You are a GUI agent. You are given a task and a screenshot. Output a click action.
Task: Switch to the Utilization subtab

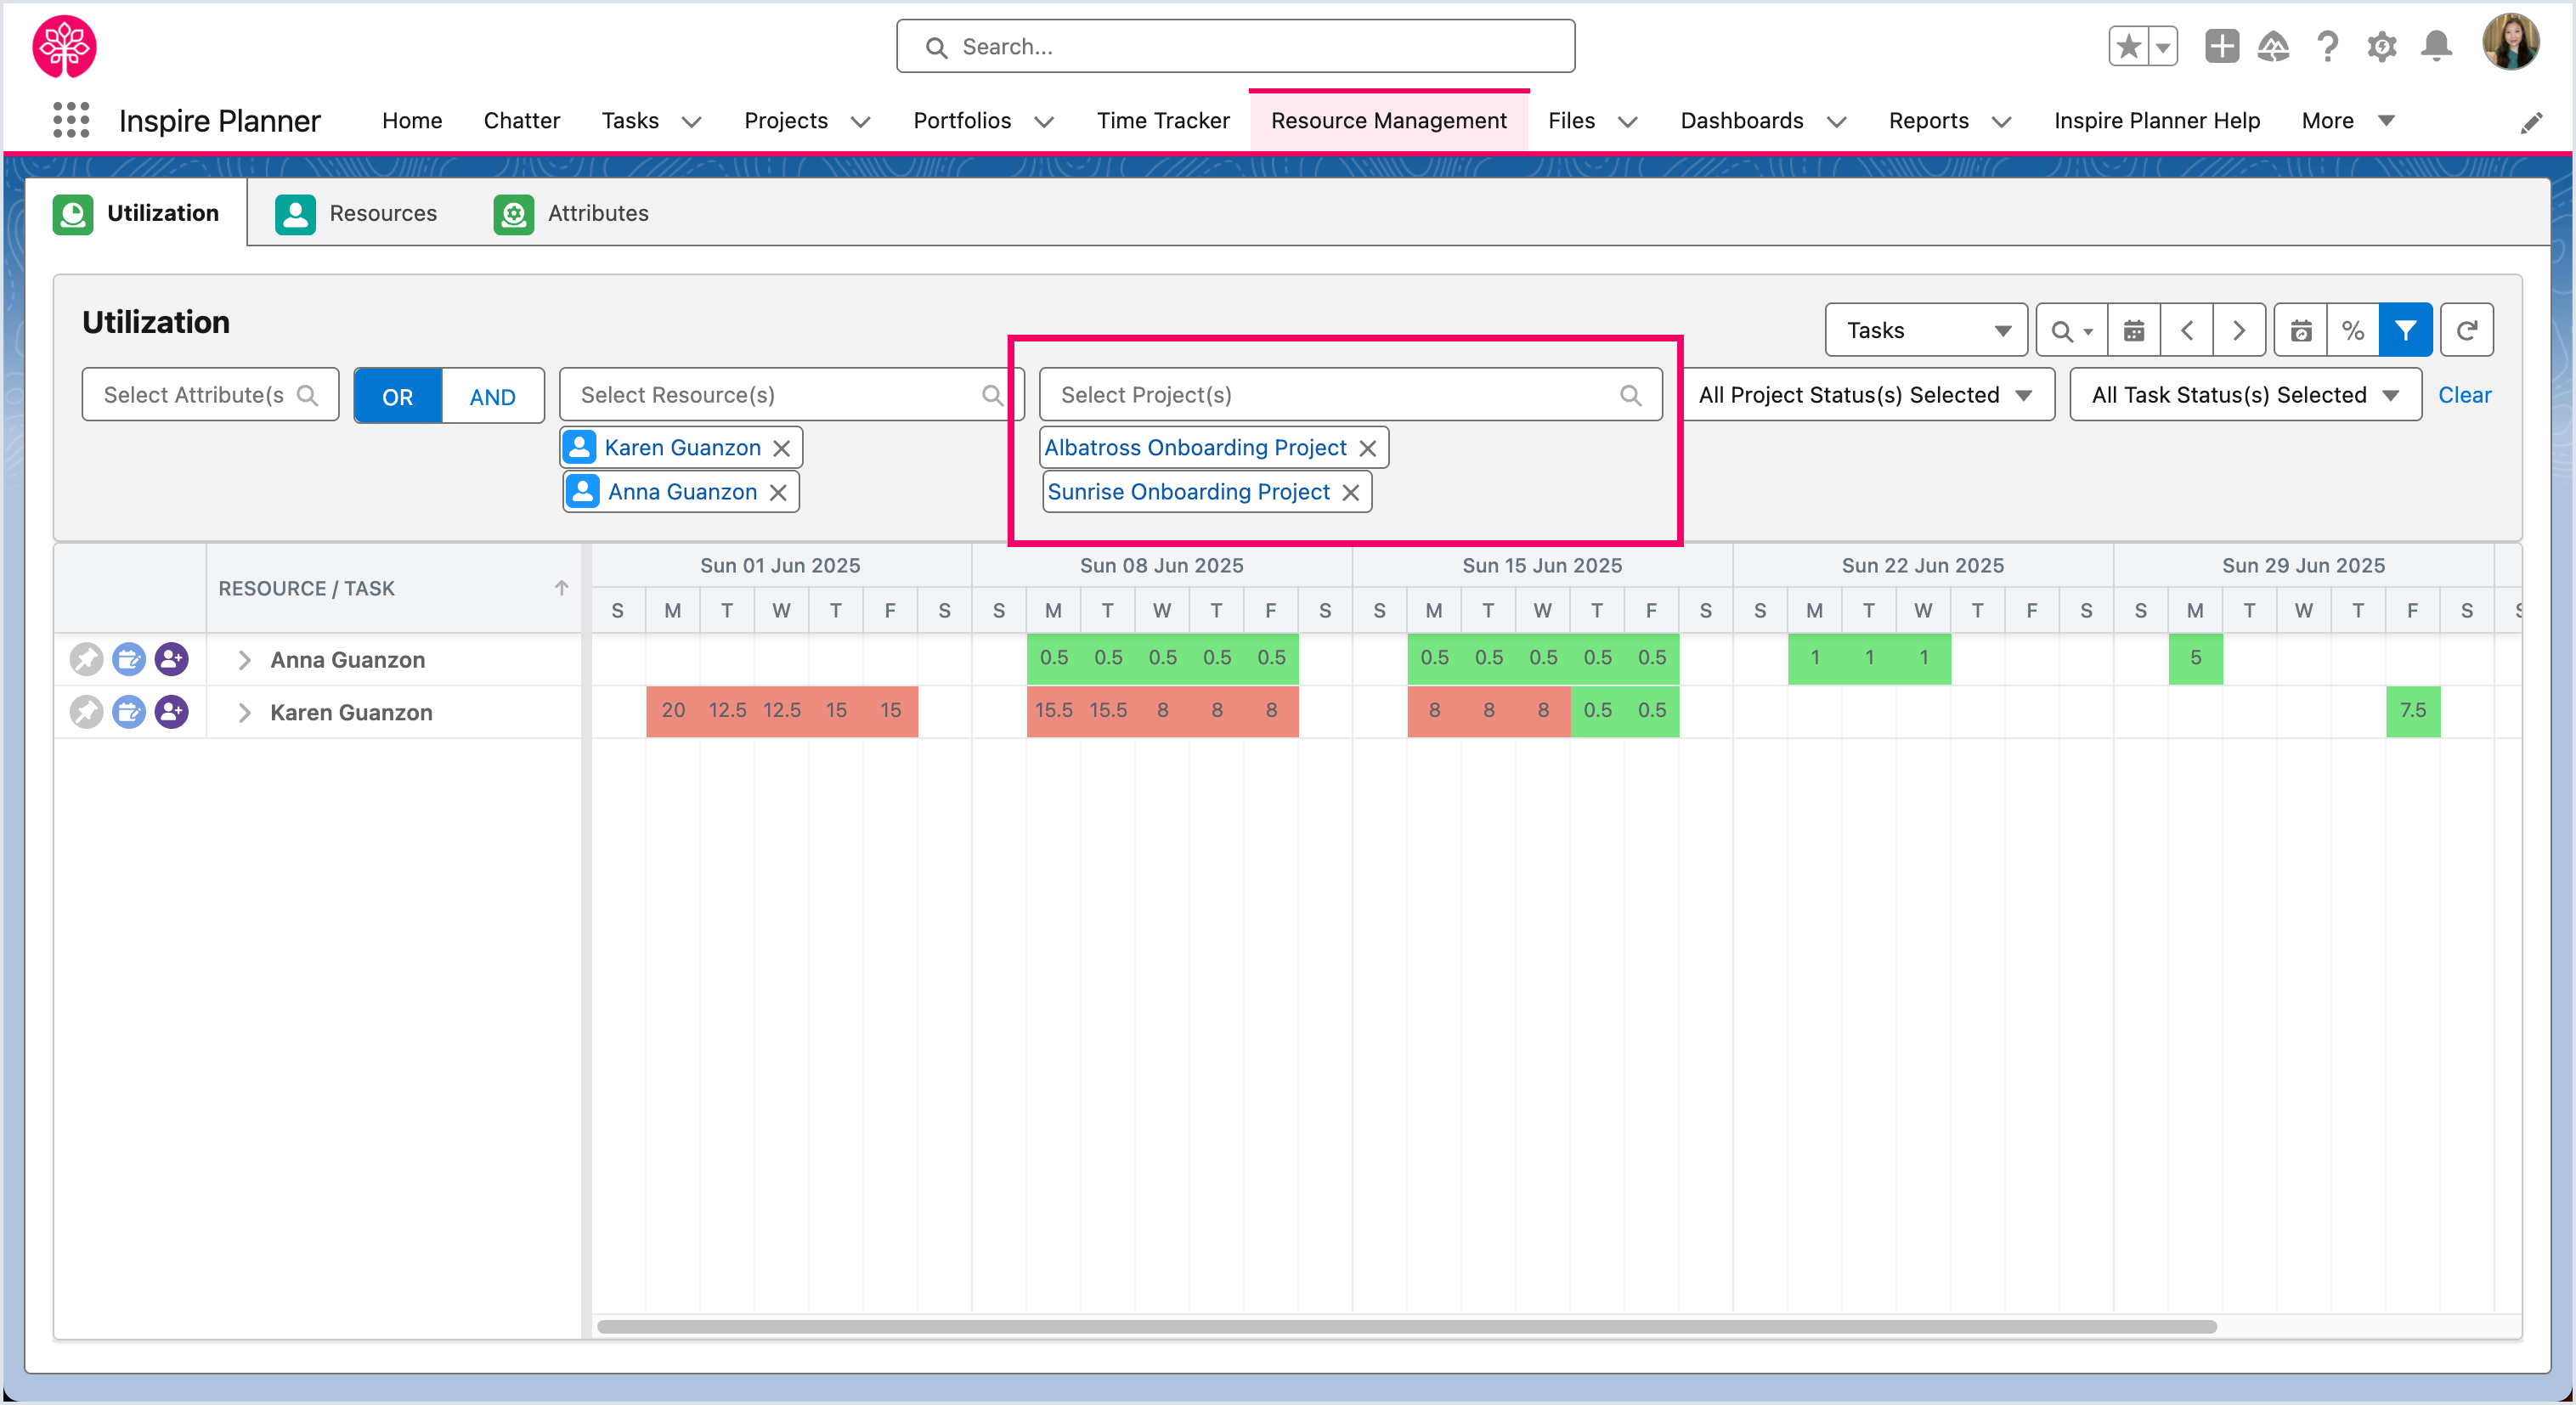[x=137, y=213]
